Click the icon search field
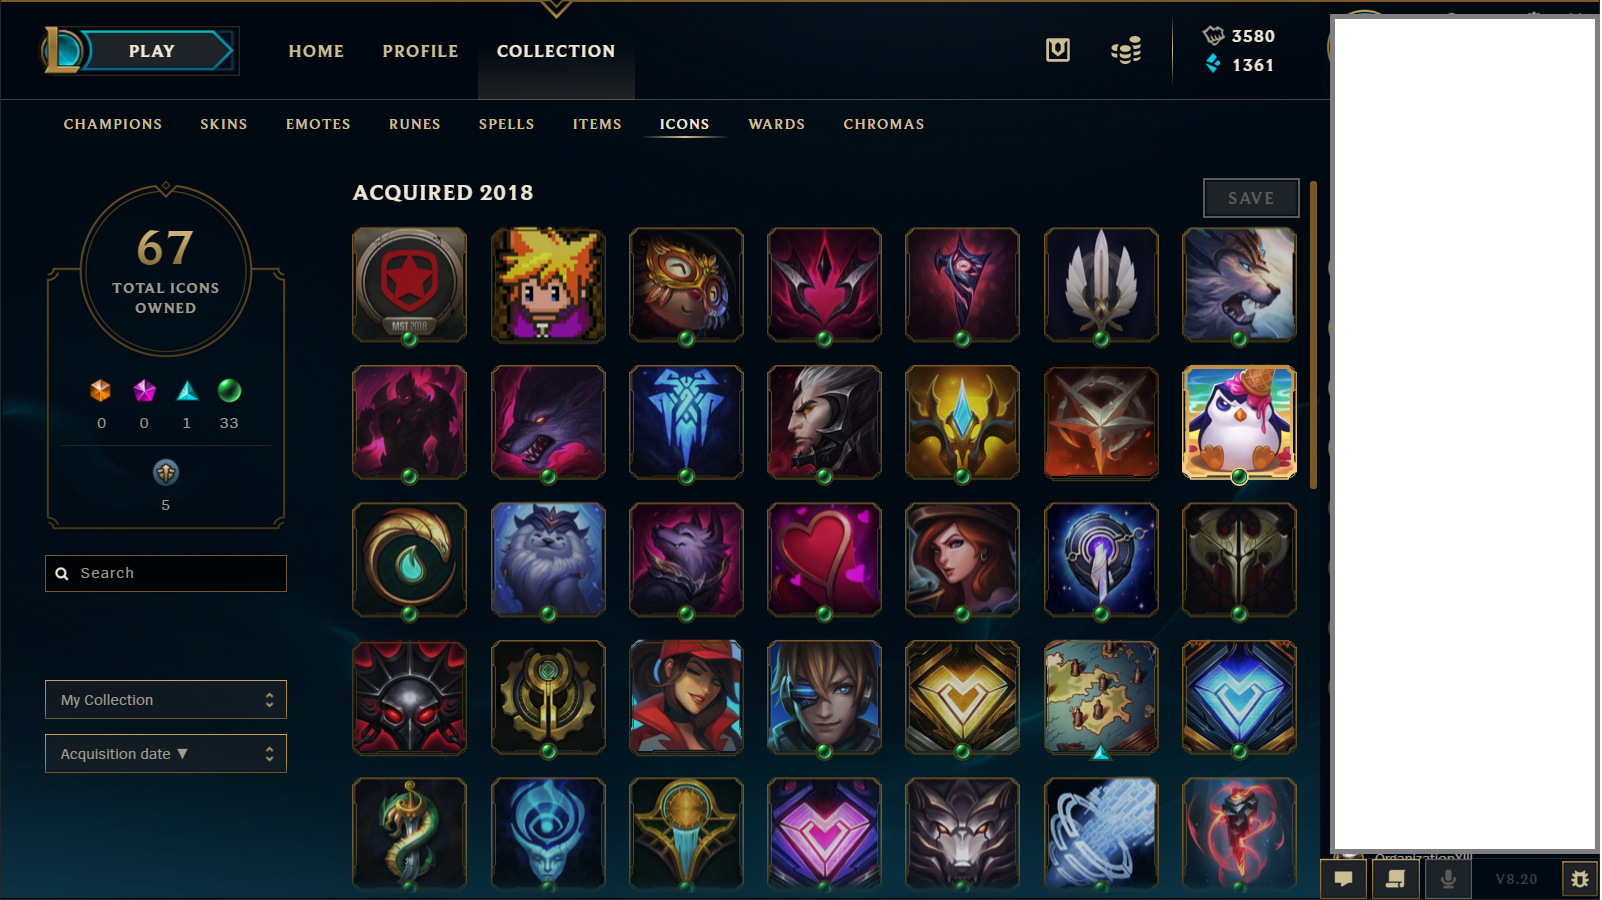The width and height of the screenshot is (1602, 900). tap(166, 573)
